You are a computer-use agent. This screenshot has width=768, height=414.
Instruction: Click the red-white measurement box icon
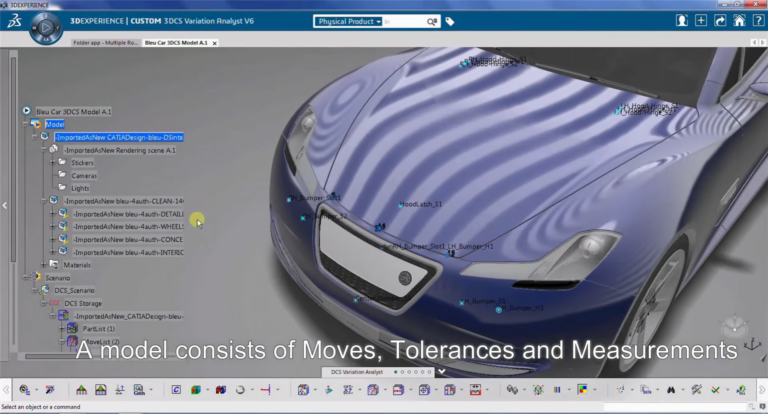coord(475,390)
